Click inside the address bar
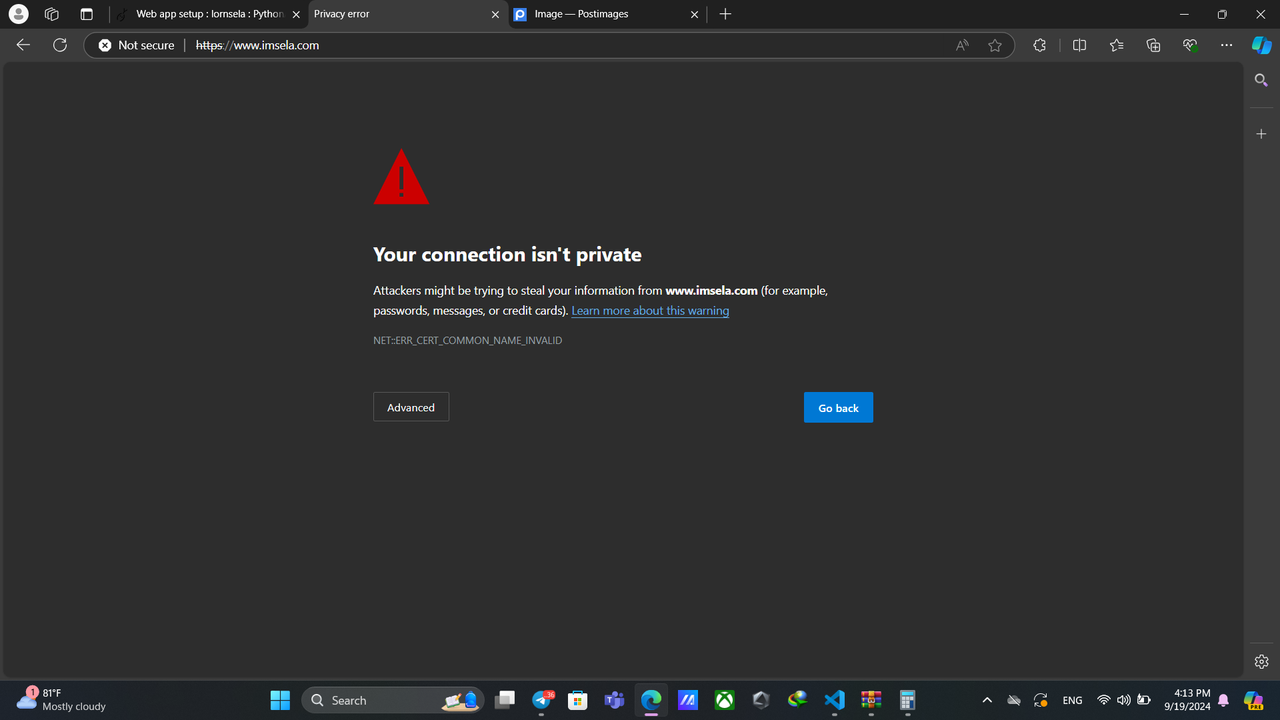 500,45
